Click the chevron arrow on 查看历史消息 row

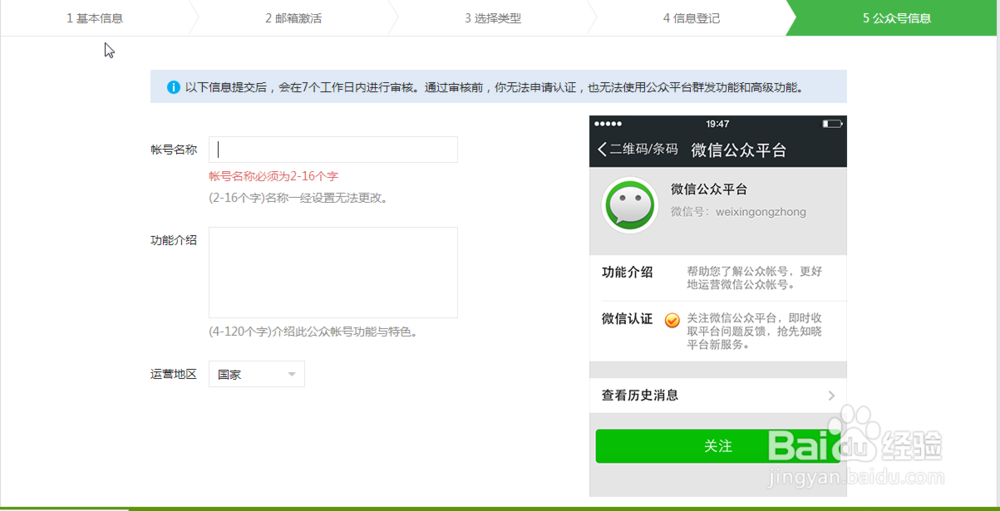coord(831,396)
